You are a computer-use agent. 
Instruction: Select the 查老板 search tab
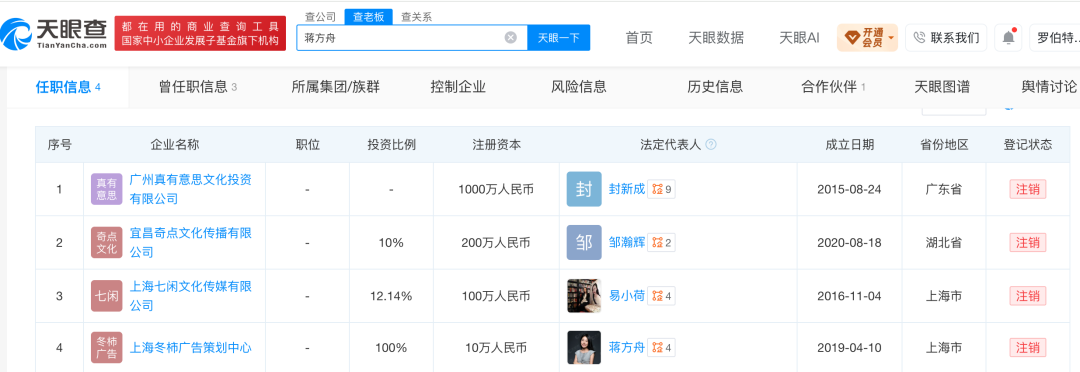point(368,17)
